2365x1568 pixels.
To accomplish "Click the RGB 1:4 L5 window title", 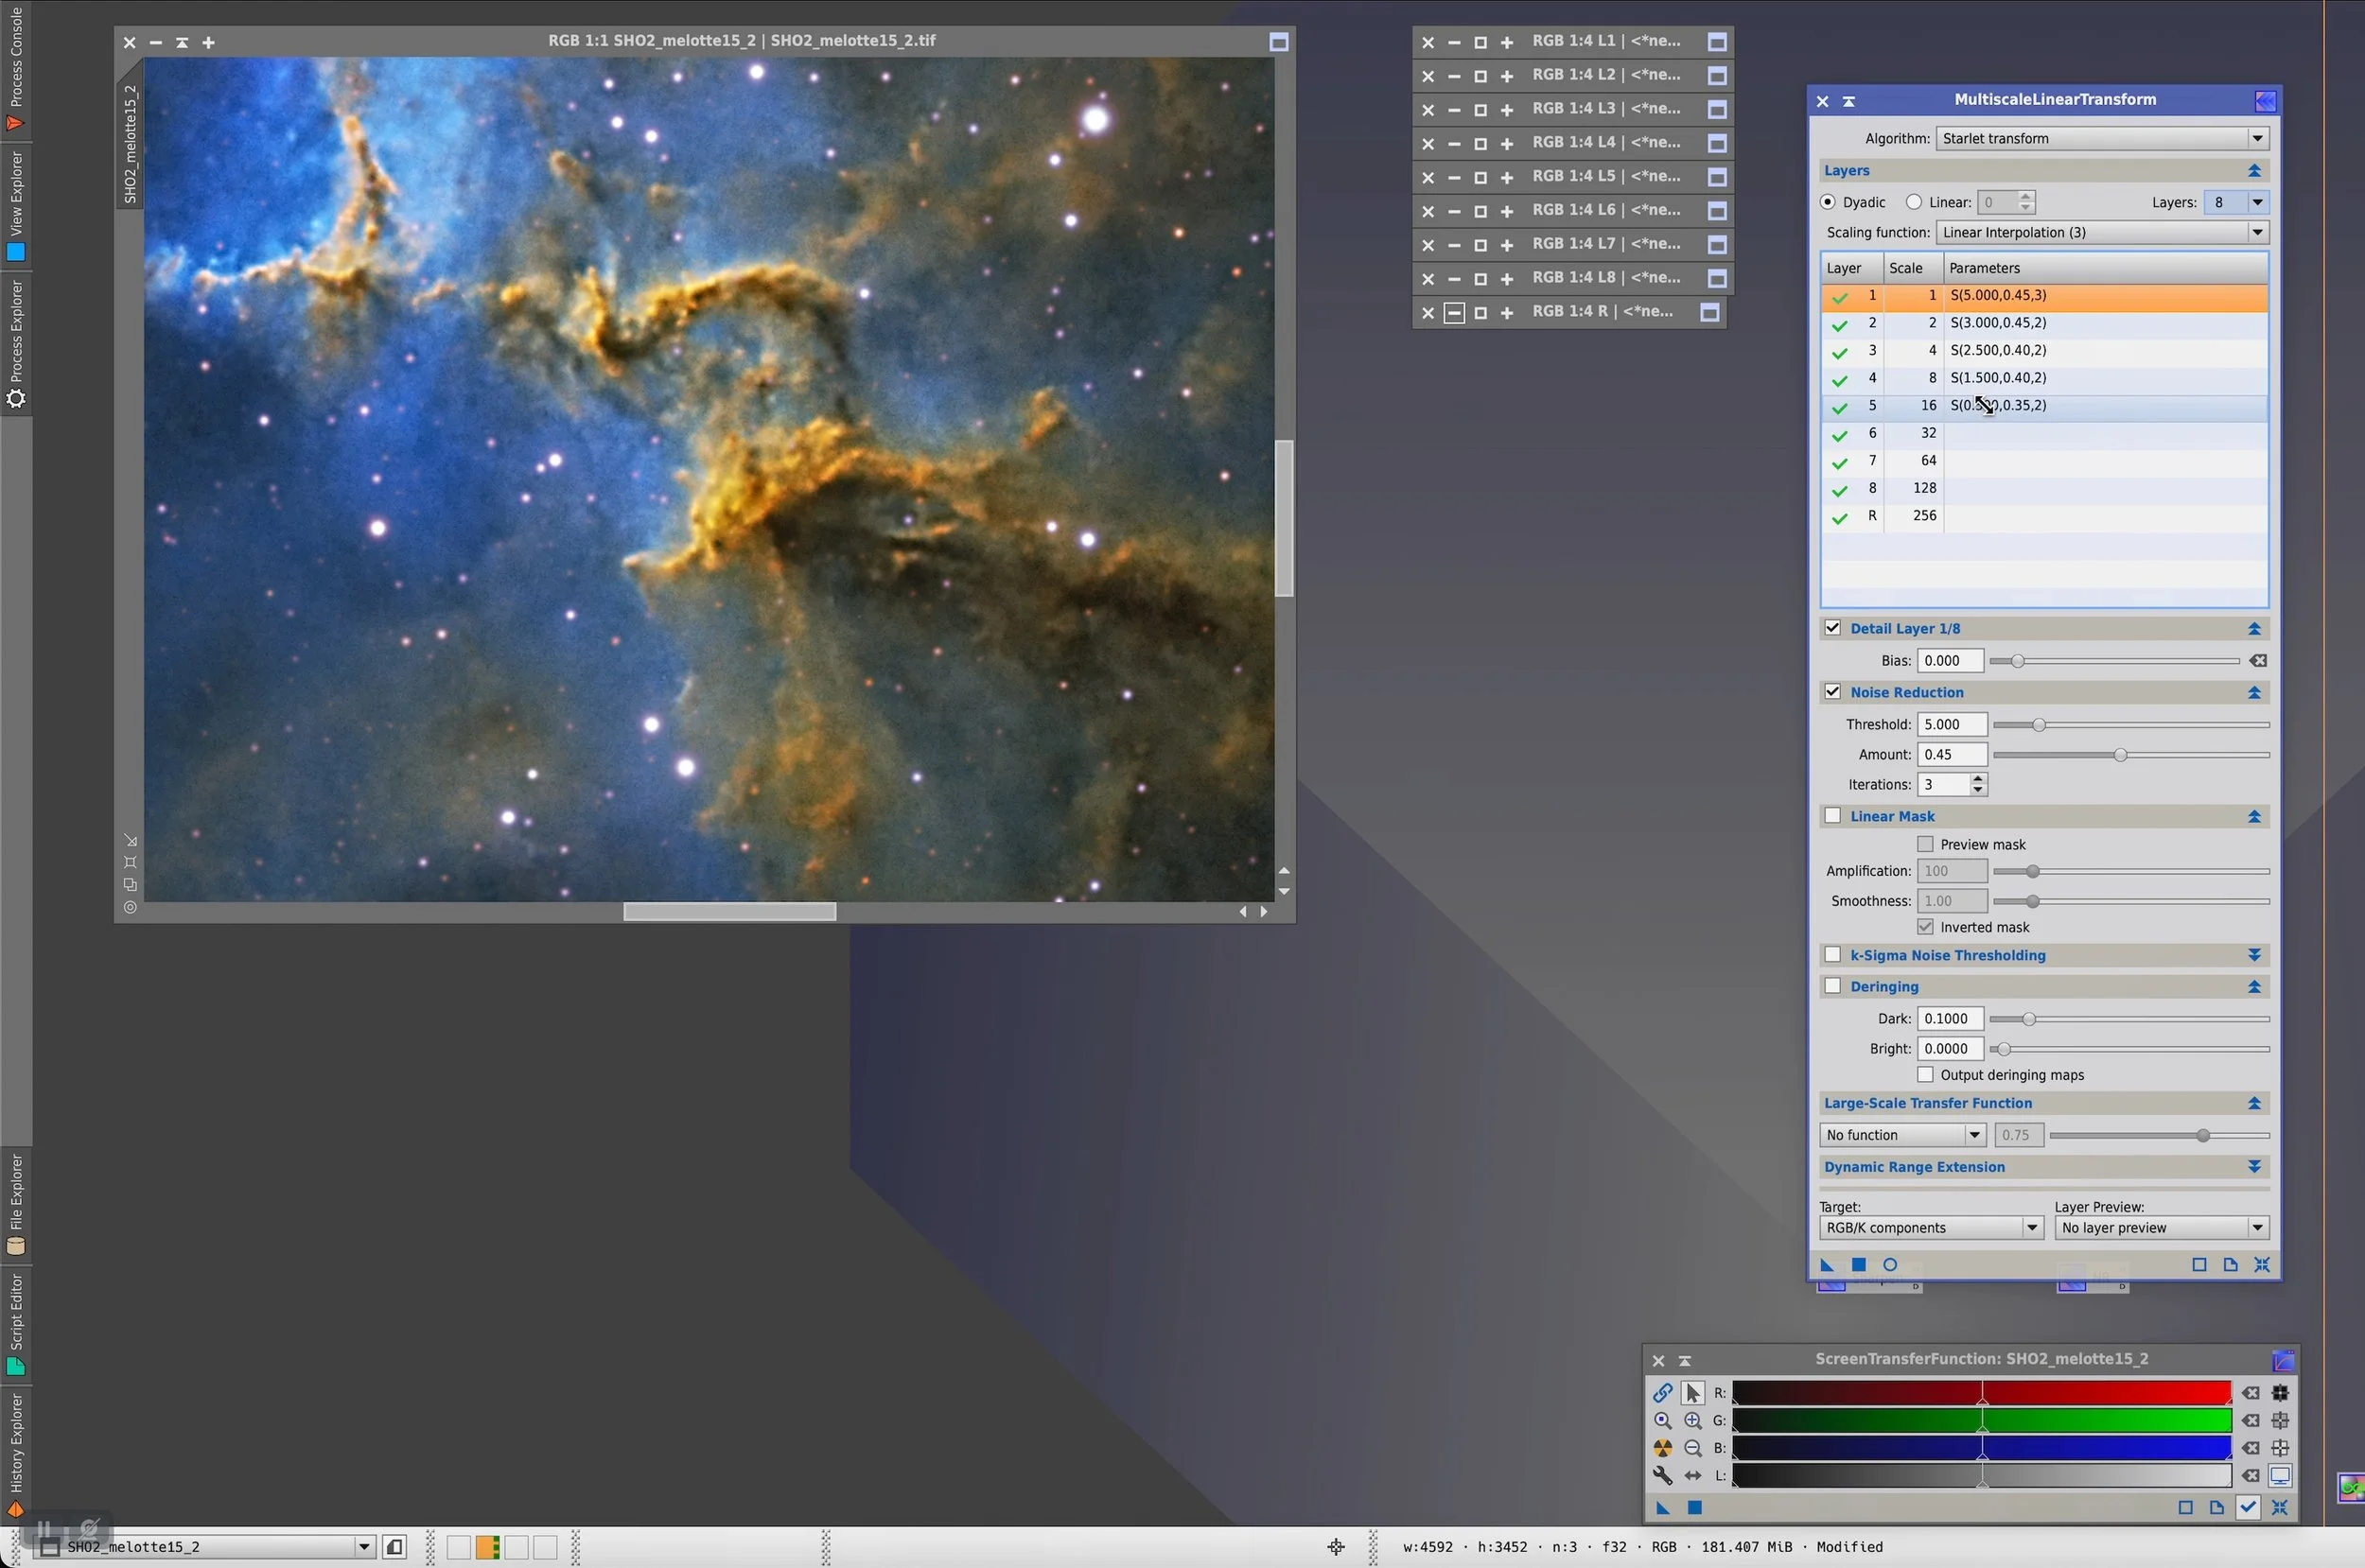I will point(1605,177).
